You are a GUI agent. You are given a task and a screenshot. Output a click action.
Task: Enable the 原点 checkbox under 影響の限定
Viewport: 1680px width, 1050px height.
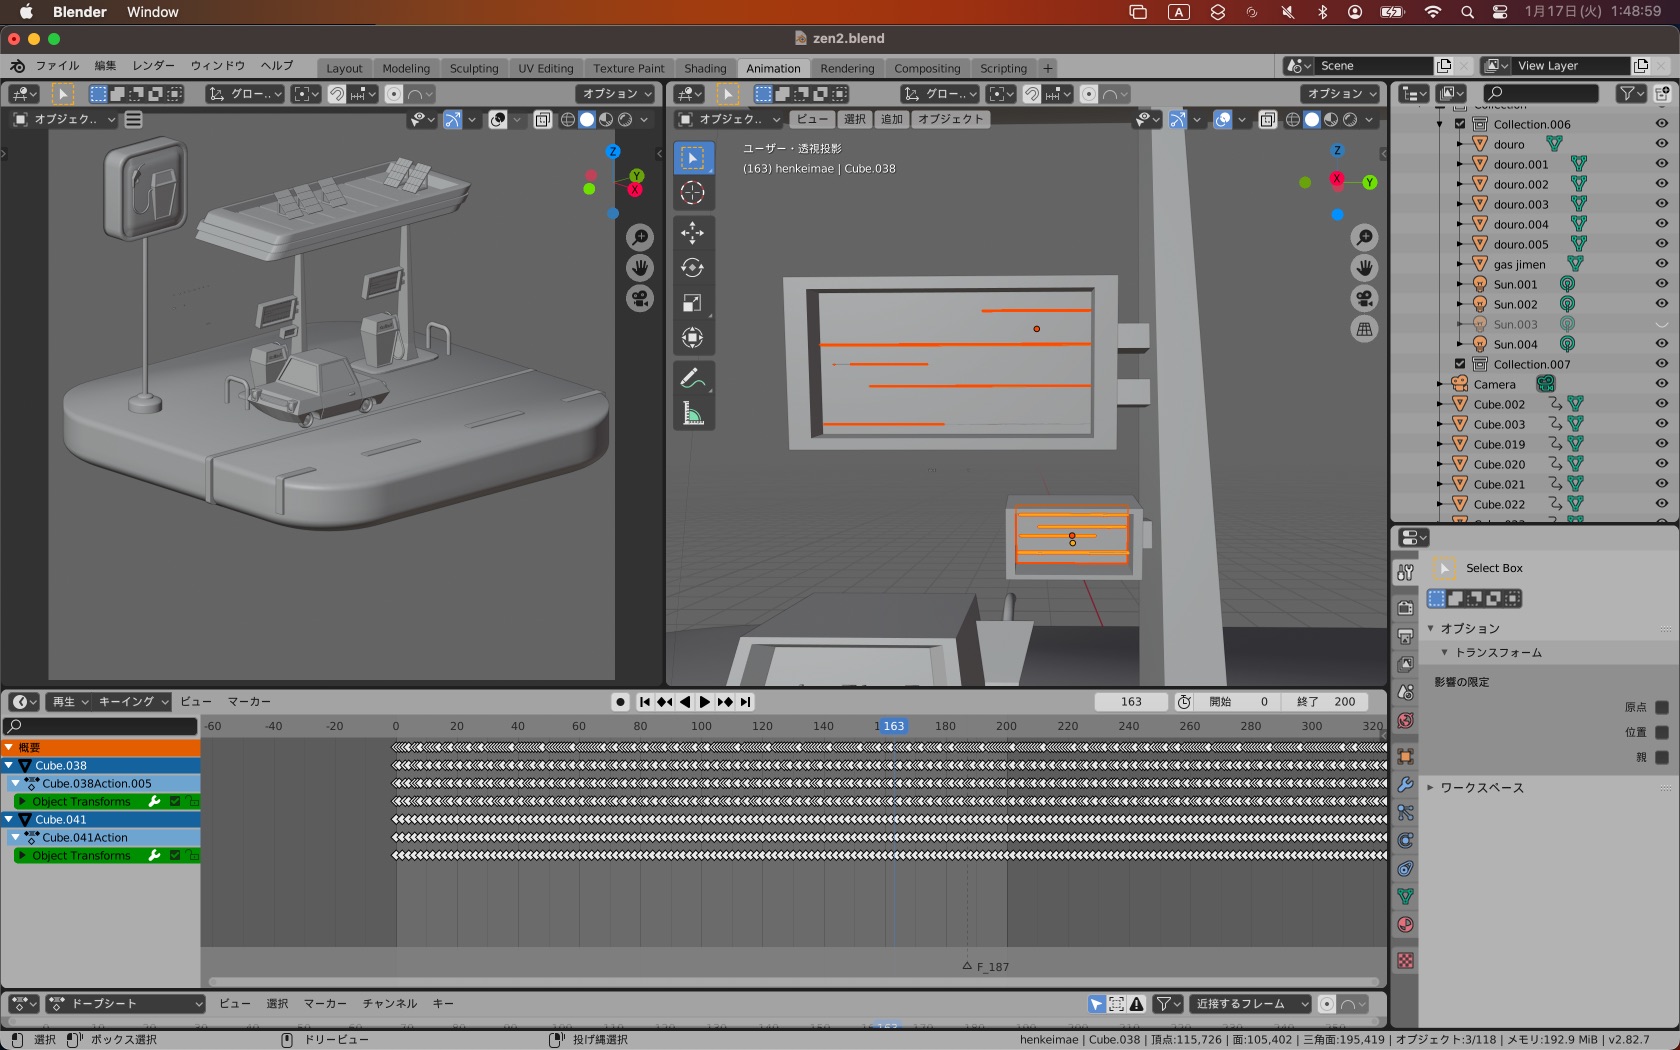tap(1662, 707)
